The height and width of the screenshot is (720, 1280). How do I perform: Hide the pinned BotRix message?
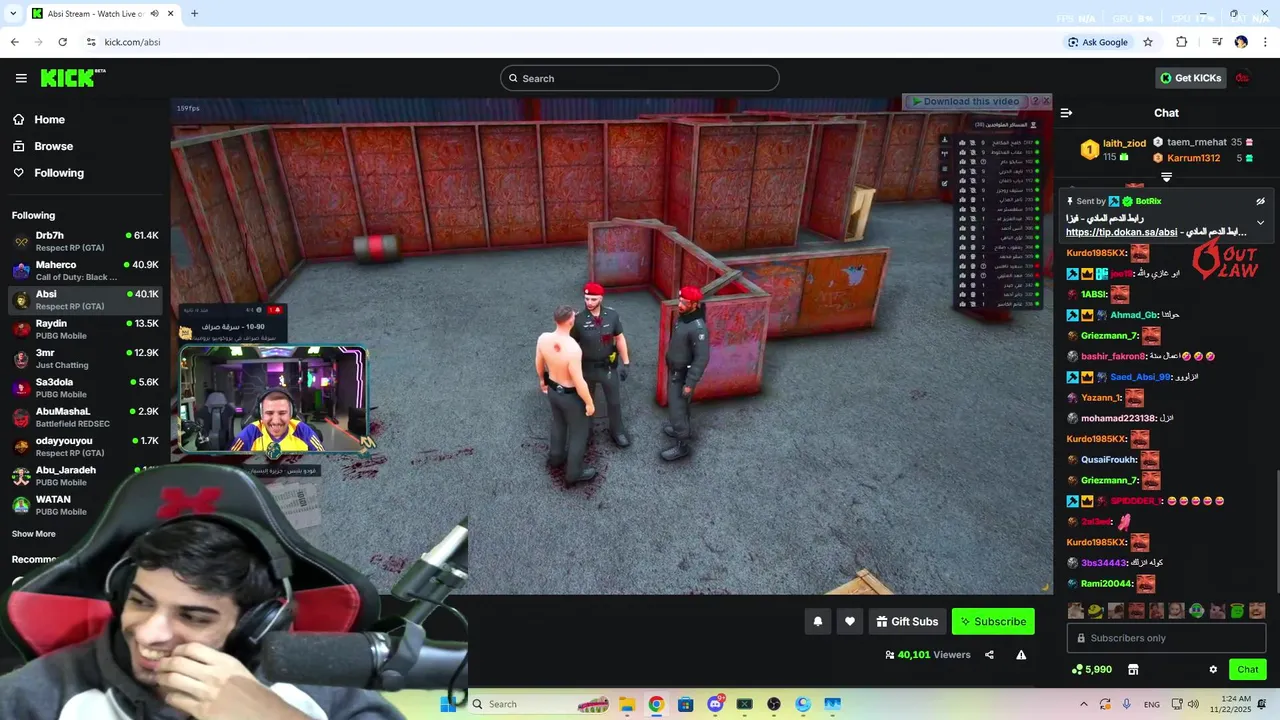coord(1260,201)
